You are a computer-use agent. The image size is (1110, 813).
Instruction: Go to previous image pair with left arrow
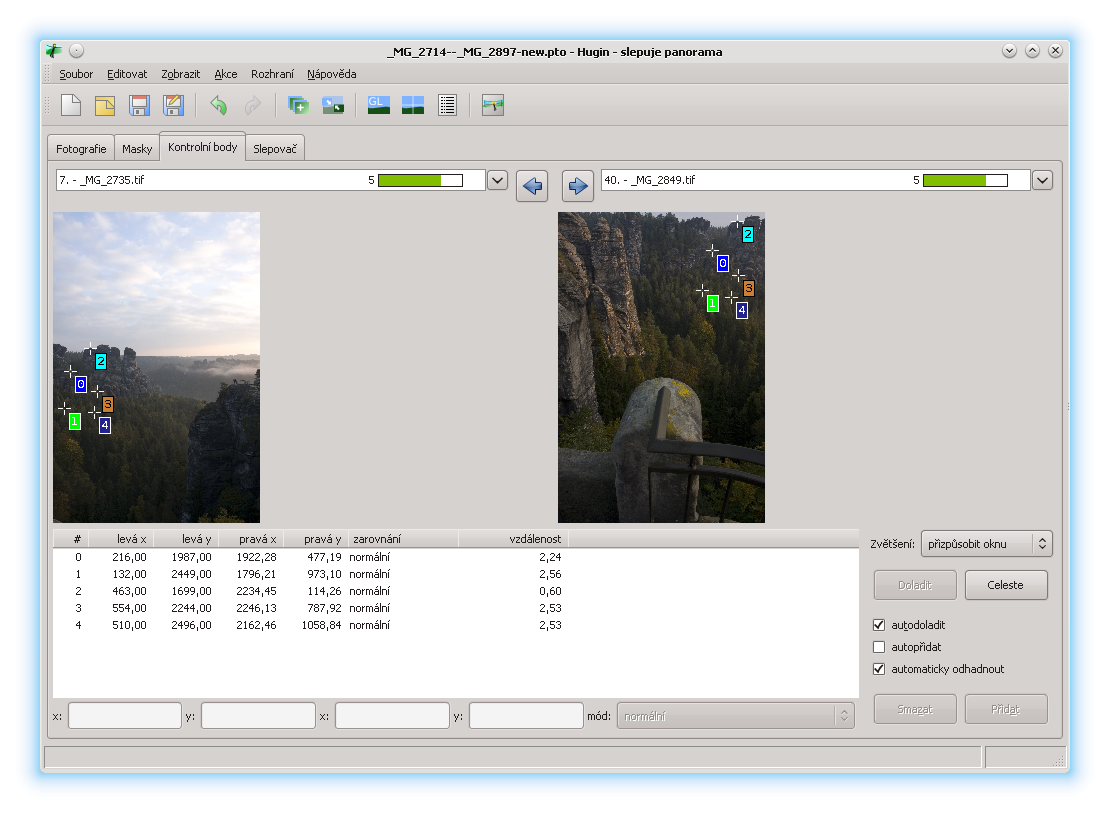(532, 186)
